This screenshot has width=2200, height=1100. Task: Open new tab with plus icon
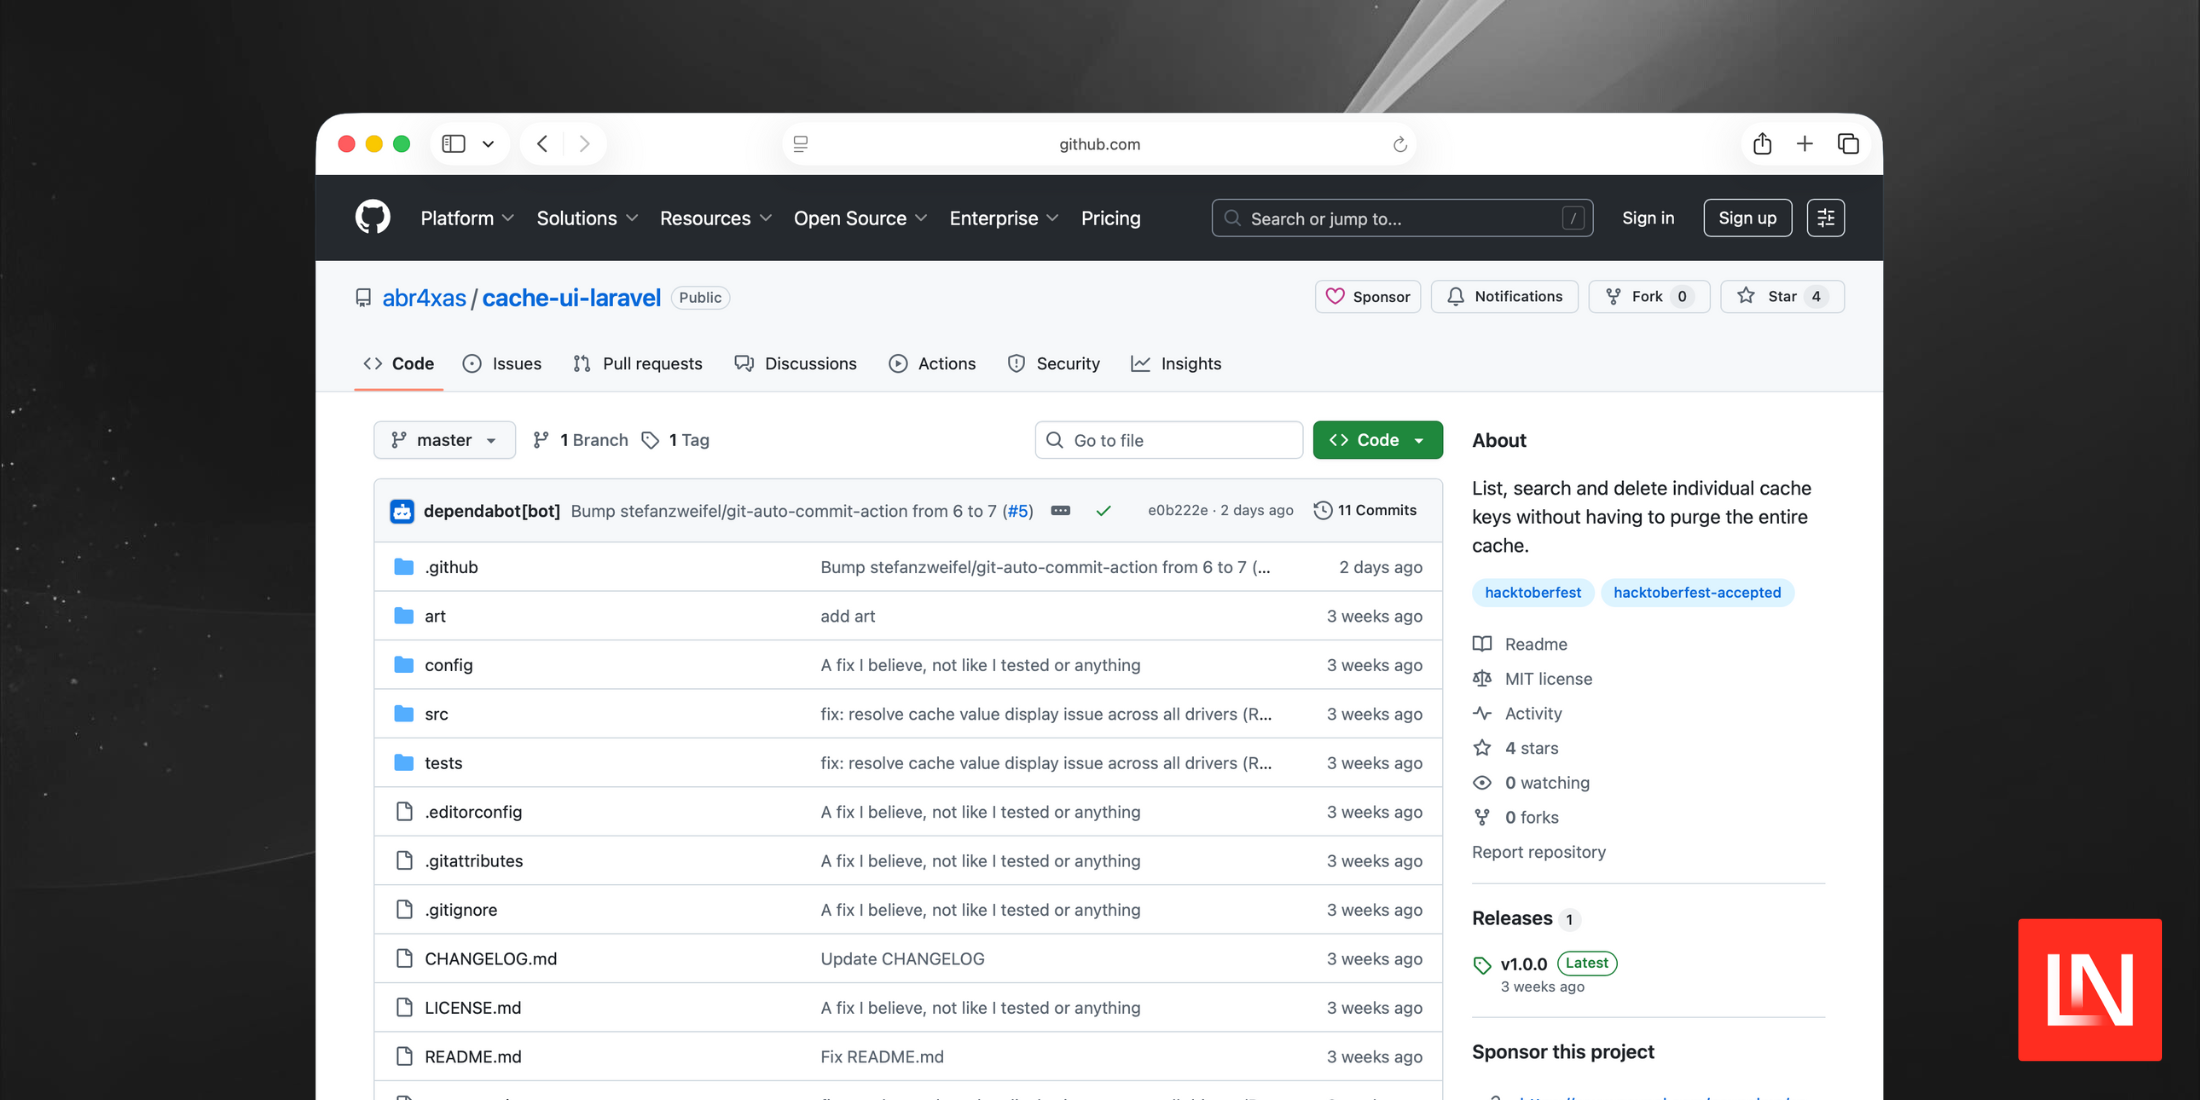(x=1804, y=144)
